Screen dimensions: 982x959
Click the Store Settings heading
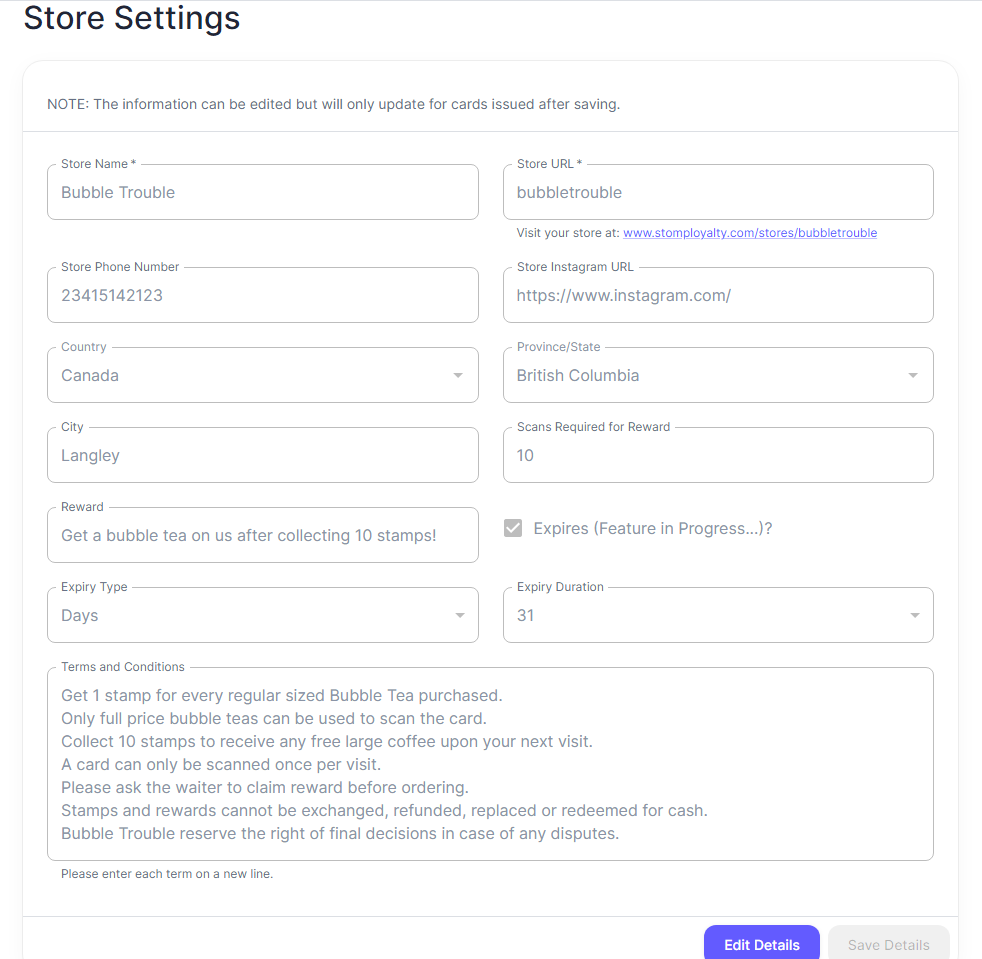[x=132, y=18]
